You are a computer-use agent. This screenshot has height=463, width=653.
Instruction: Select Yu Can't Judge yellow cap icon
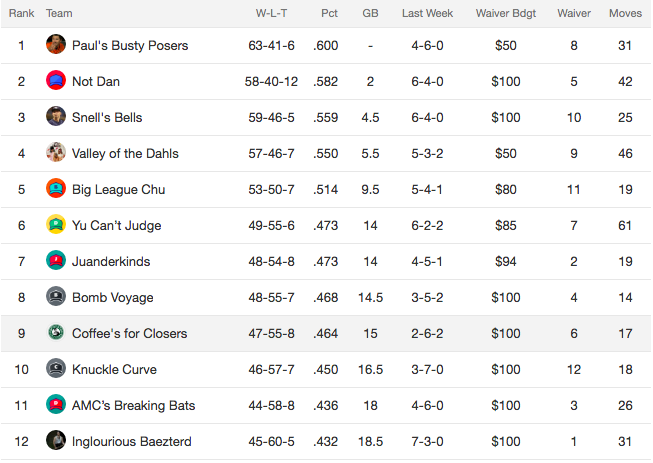[x=56, y=224]
